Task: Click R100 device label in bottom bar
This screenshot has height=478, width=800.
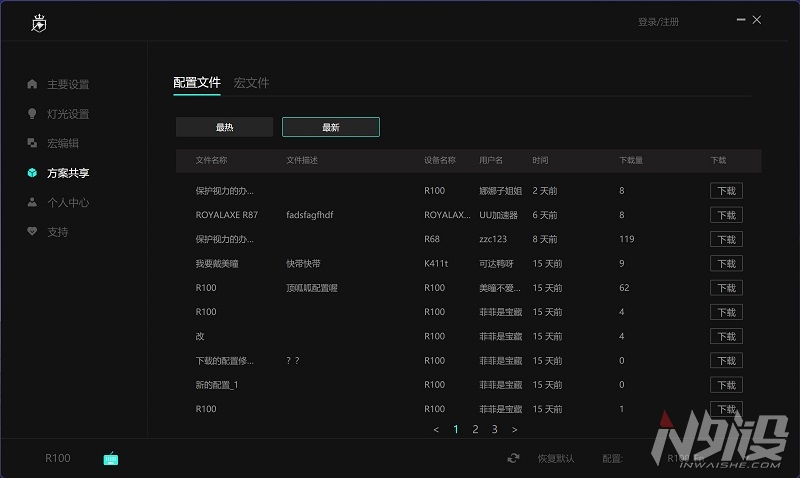Action: point(58,458)
